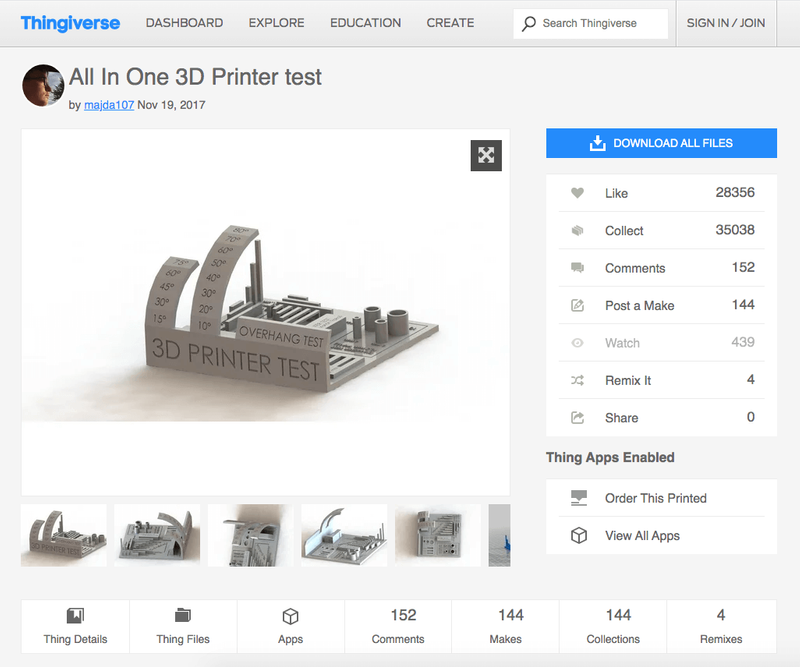Viewport: 800px width, 667px height.
Task: Click the Collect stack icon
Action: [577, 230]
